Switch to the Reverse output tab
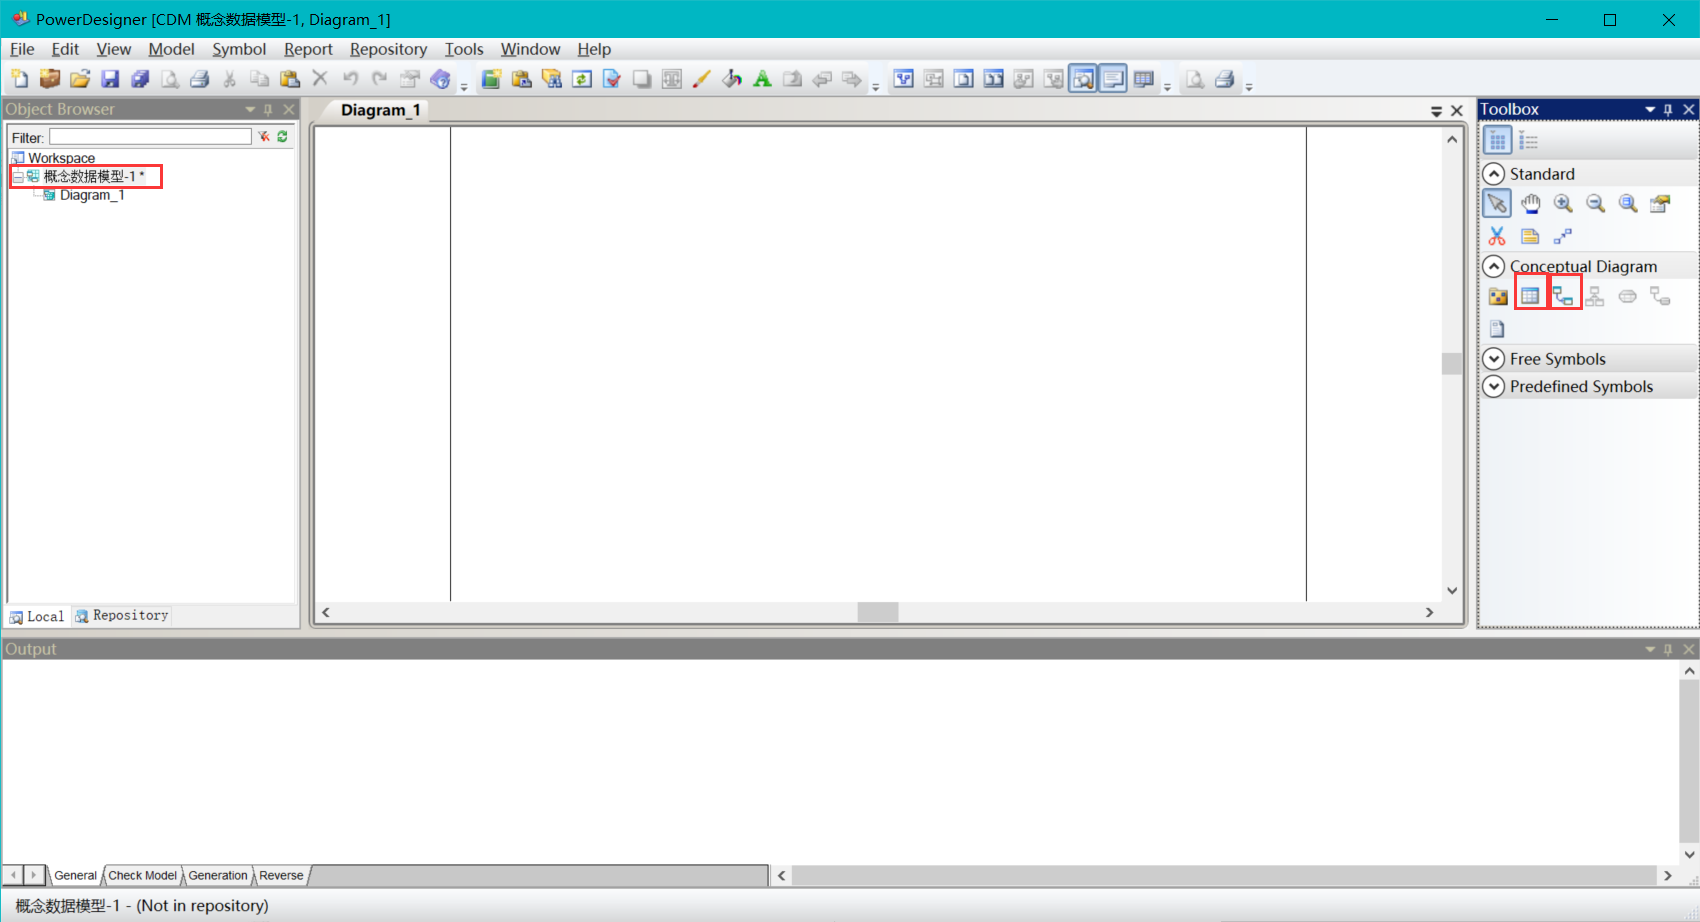Image resolution: width=1700 pixels, height=922 pixels. (281, 875)
